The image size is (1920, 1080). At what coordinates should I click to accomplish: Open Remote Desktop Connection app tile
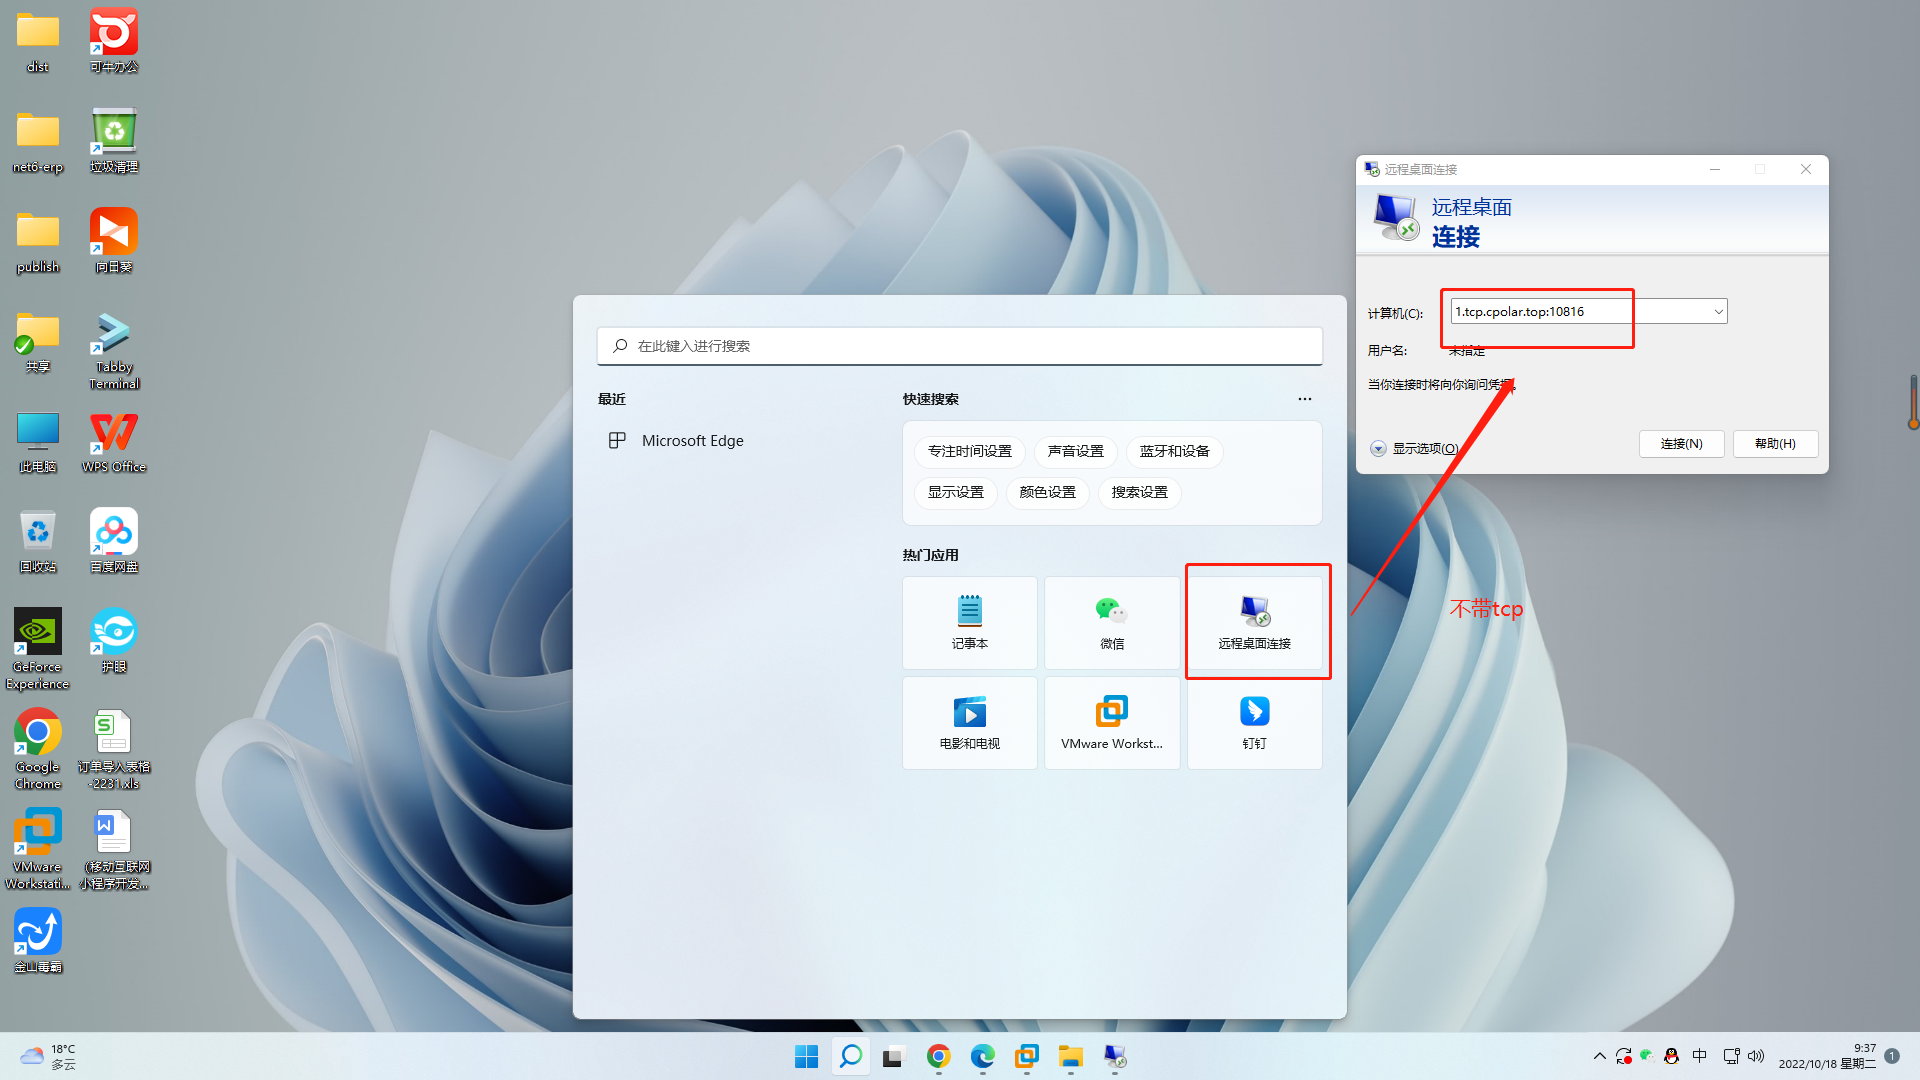pos(1254,622)
